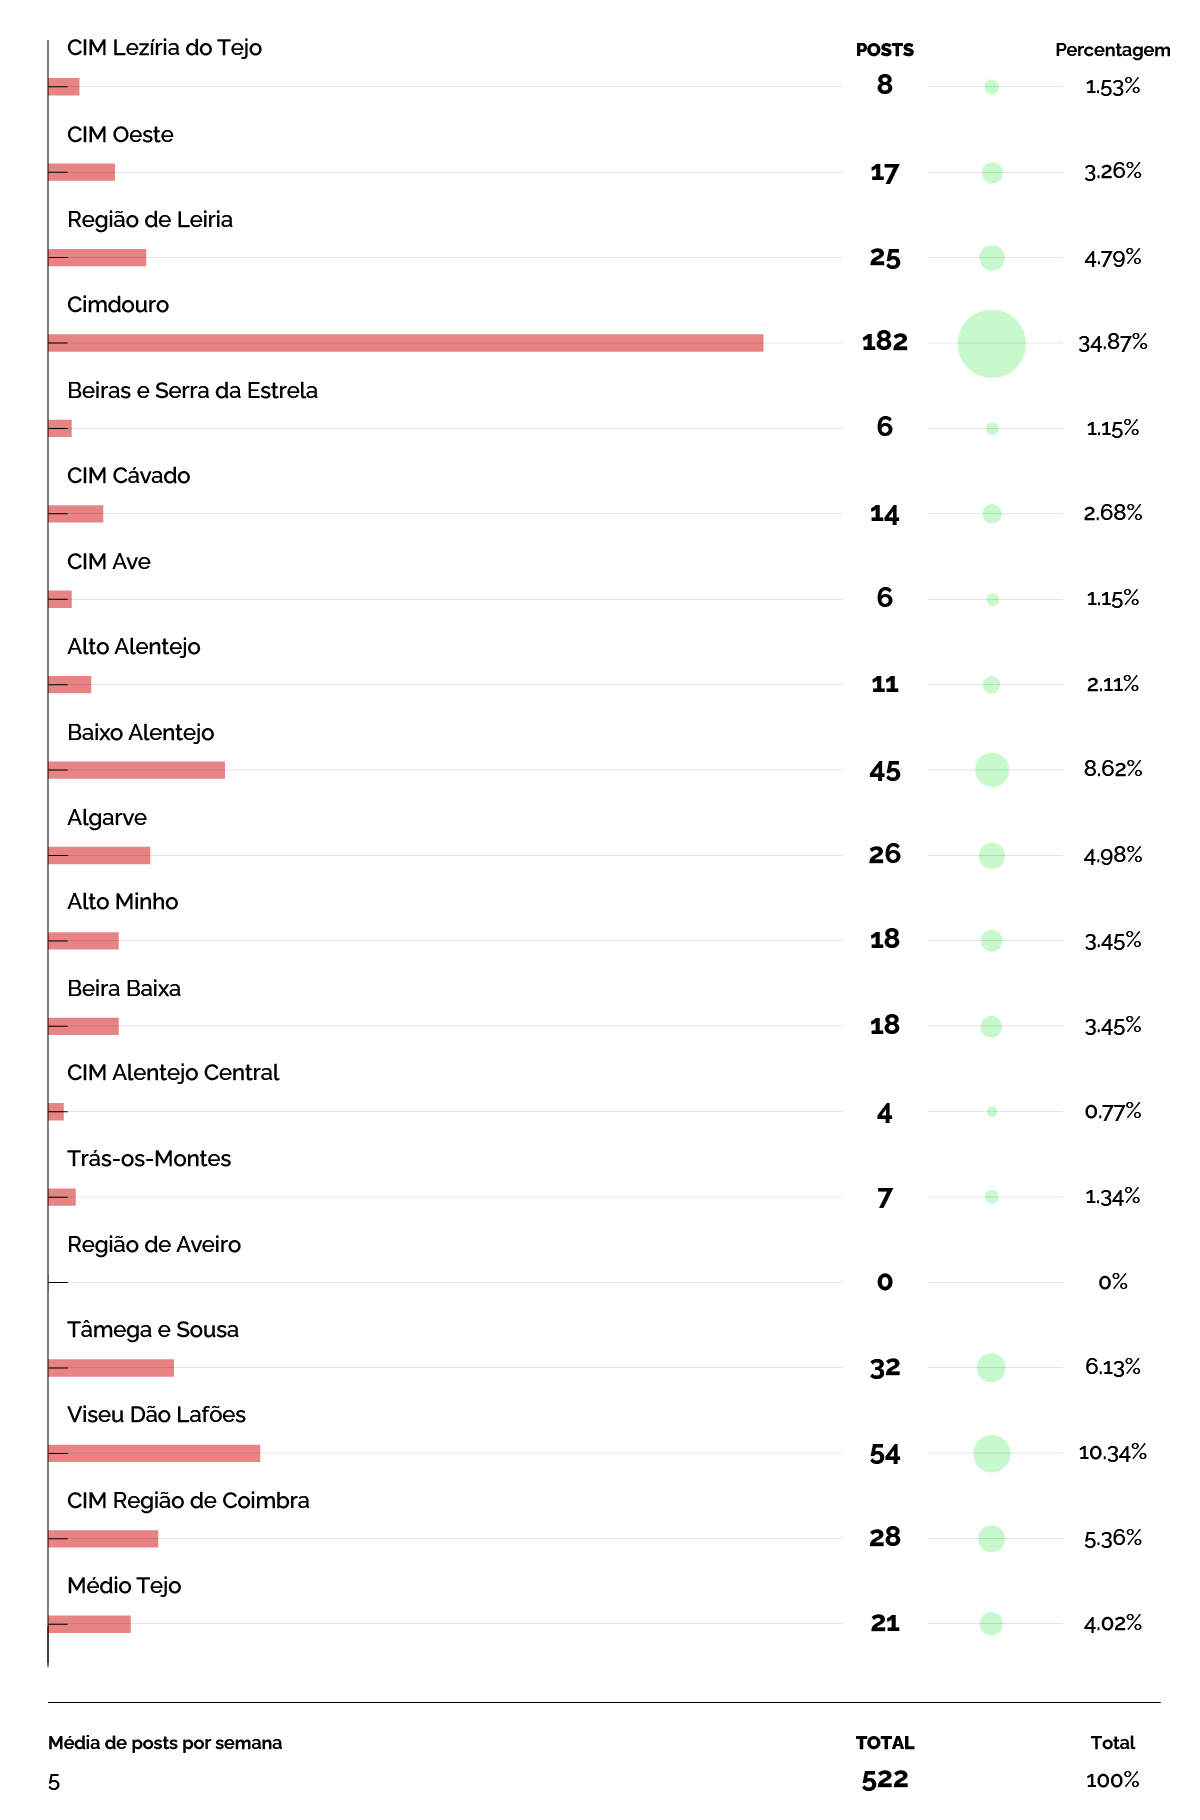Screen dimensions: 1200x1820
Task: Click the green bubble in Tâmega e Sousa row
Action: (x=991, y=1367)
